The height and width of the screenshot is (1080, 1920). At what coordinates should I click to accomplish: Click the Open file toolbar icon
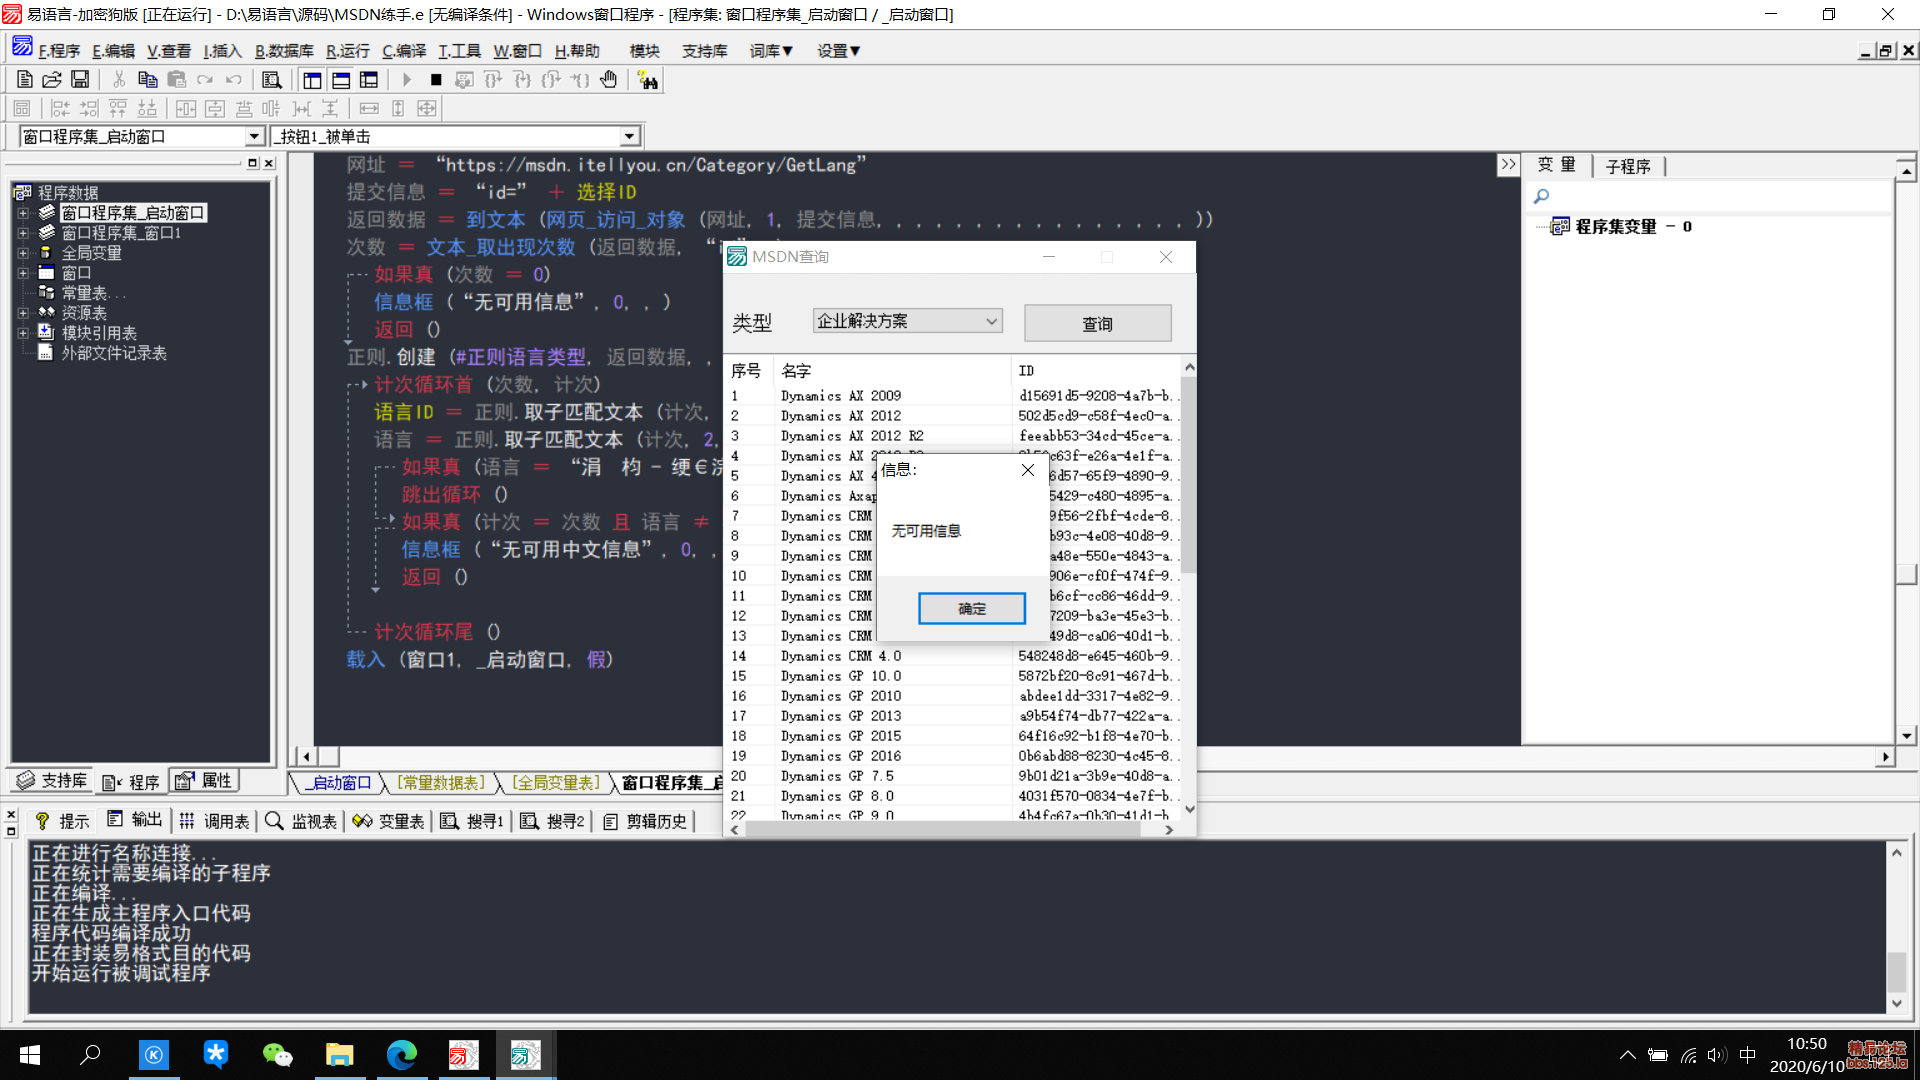pyautogui.click(x=52, y=80)
